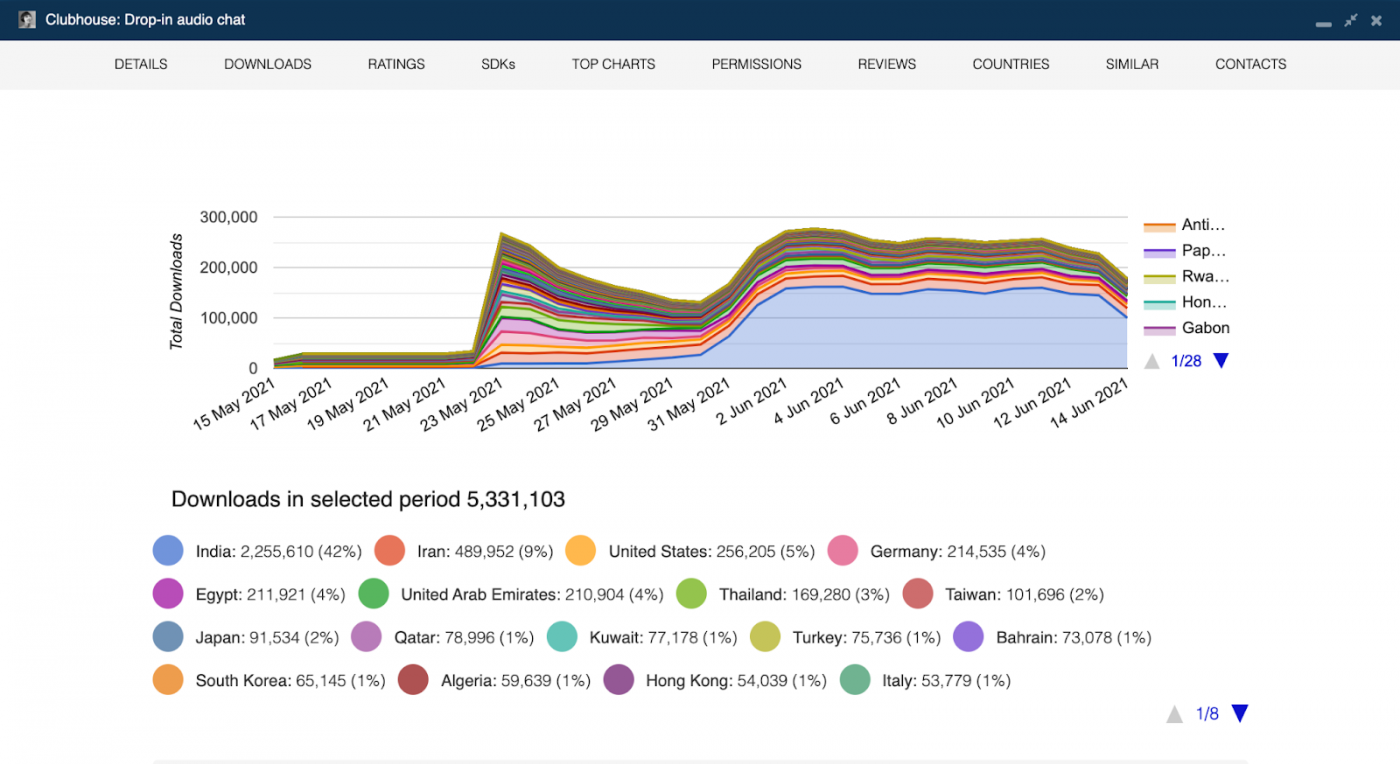
Task: Click the text United Arab Emirates: 210,904 (4%)
Action: pyautogui.click(x=532, y=594)
